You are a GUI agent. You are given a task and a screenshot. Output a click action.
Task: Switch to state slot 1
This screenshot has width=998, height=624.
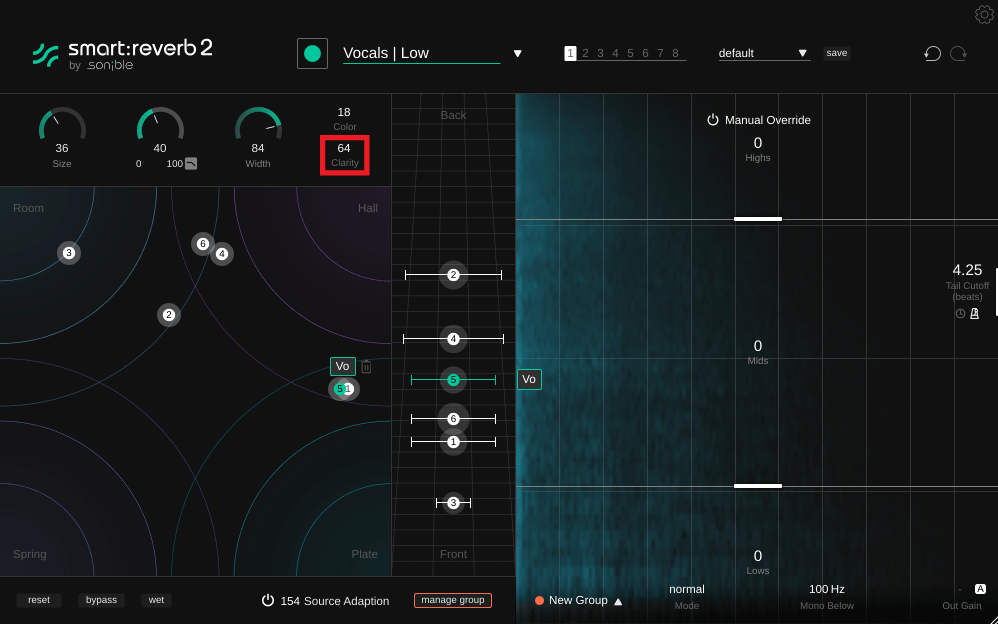click(570, 53)
